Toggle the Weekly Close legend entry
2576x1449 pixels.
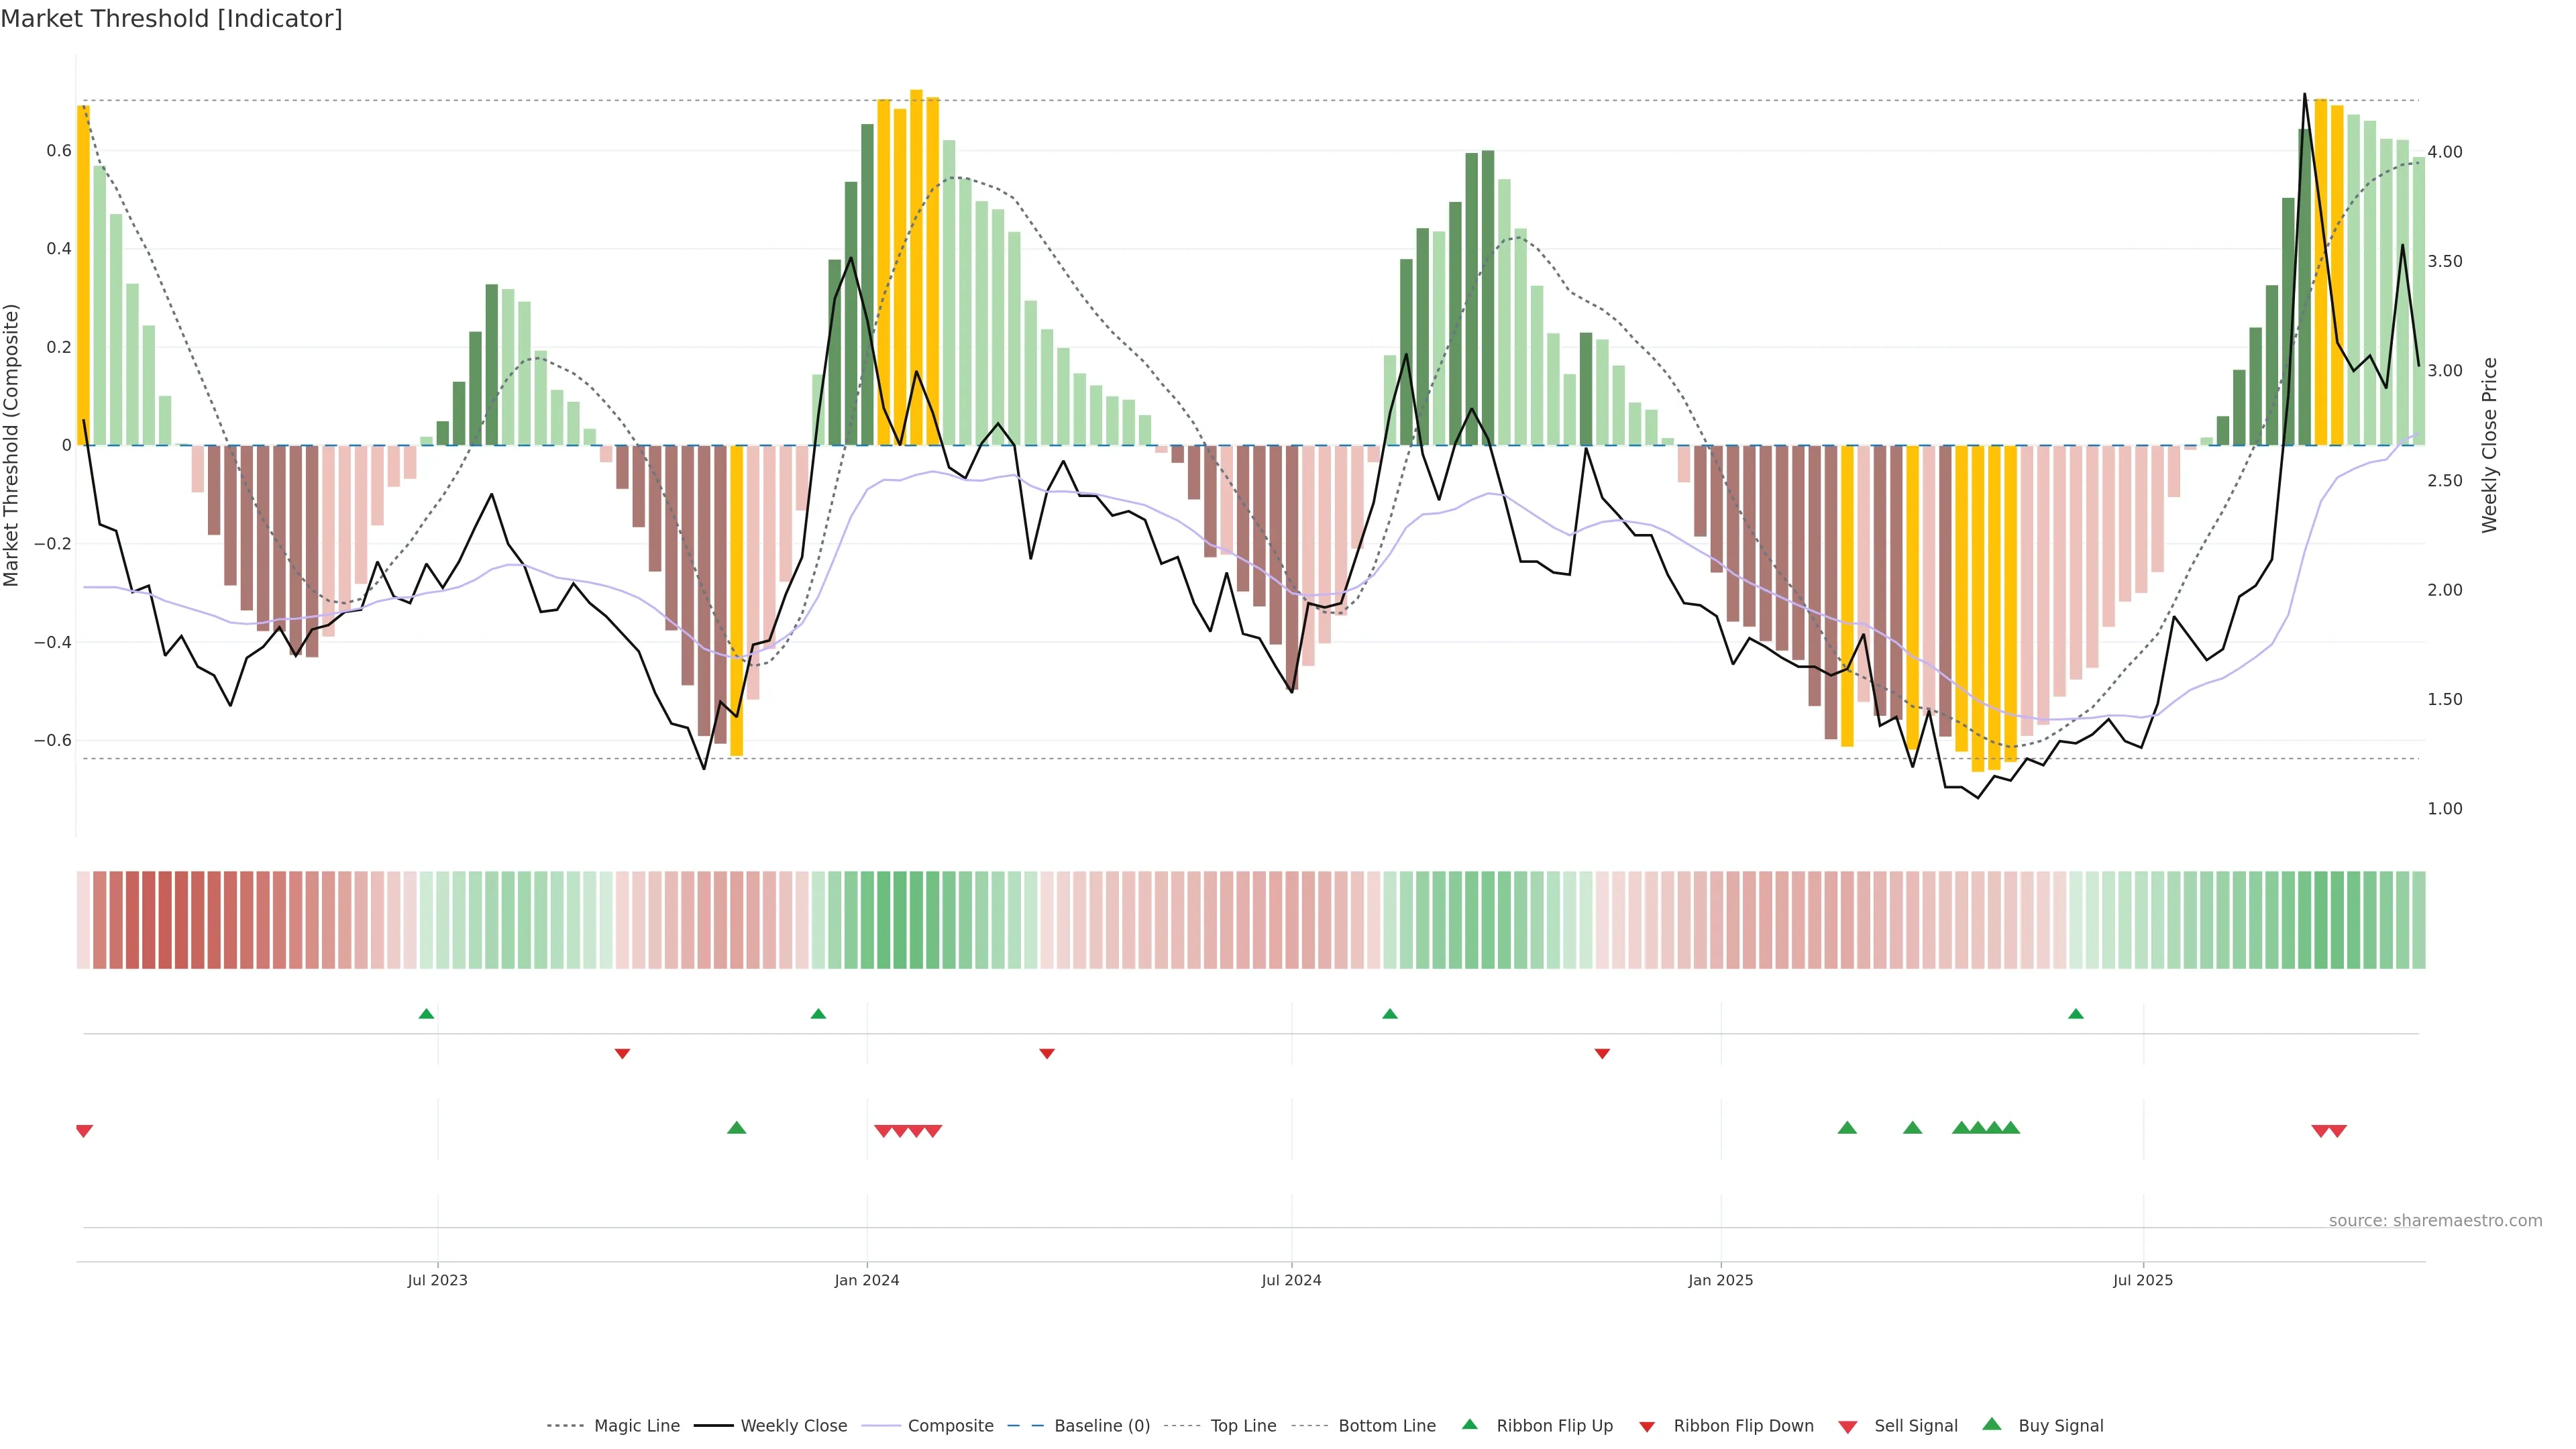(x=793, y=1426)
